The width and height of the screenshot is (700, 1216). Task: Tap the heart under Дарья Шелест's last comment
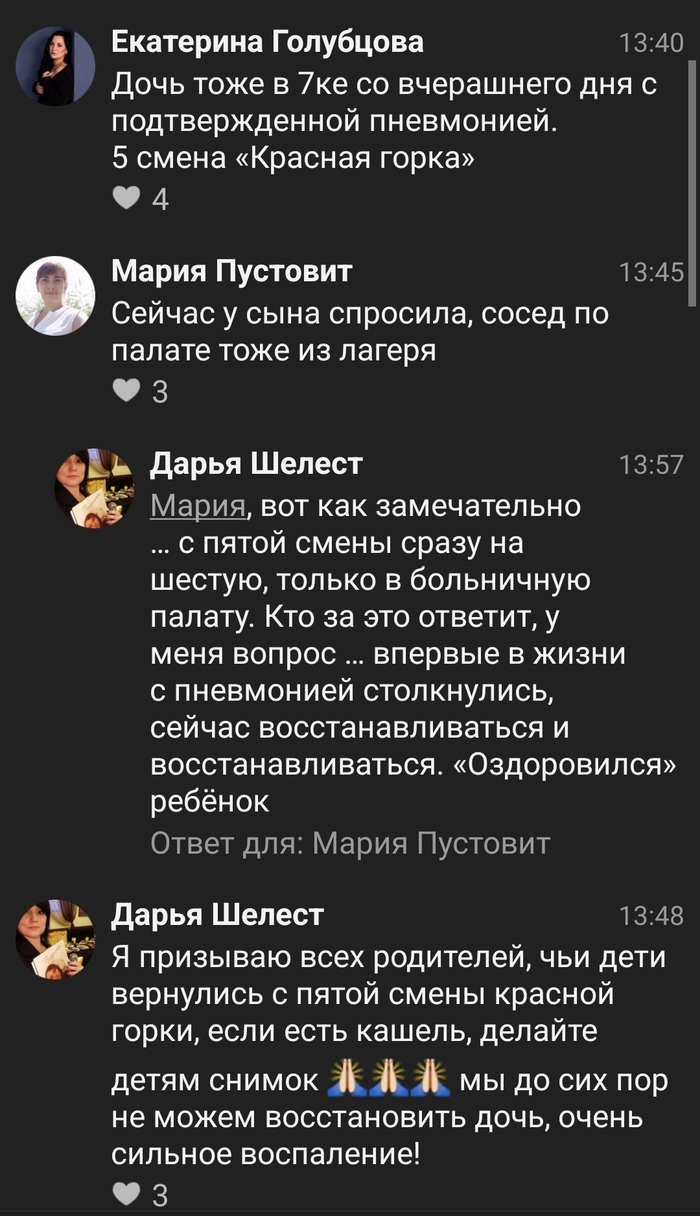pyautogui.click(x=126, y=1193)
